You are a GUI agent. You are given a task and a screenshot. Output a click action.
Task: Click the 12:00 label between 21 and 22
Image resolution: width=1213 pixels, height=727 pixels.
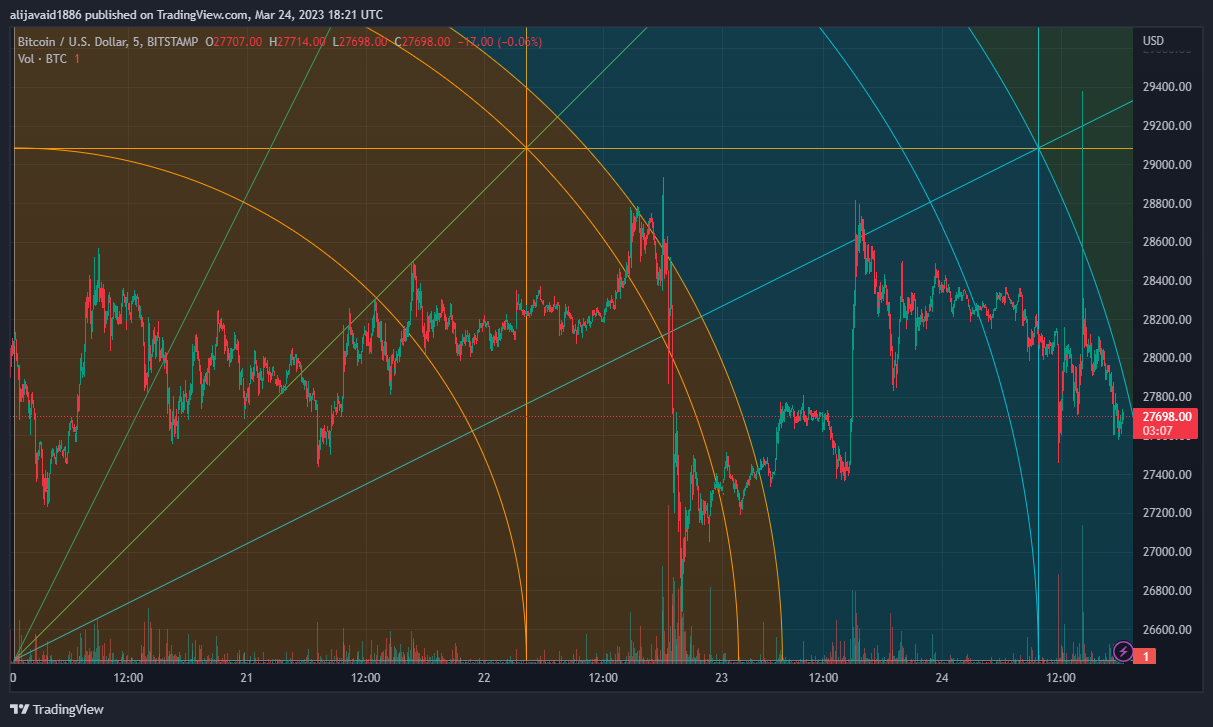[366, 678]
